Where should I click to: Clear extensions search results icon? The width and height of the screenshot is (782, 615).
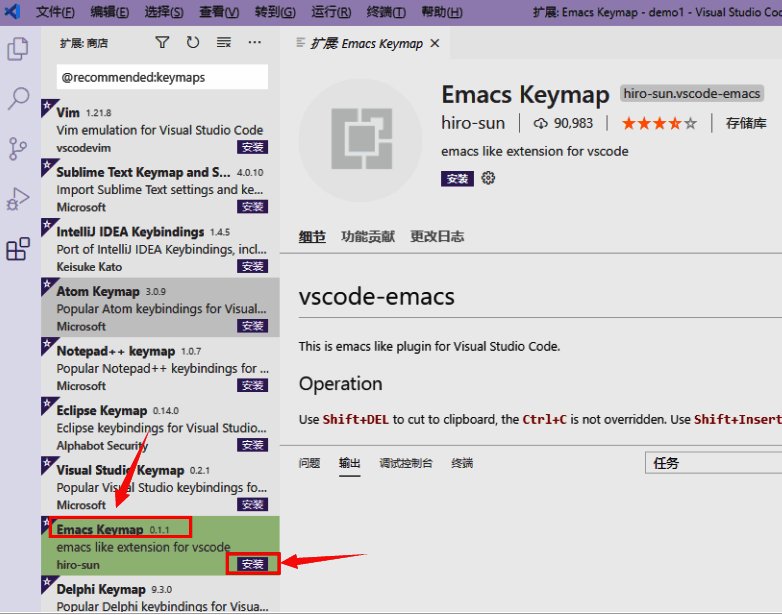[x=224, y=43]
